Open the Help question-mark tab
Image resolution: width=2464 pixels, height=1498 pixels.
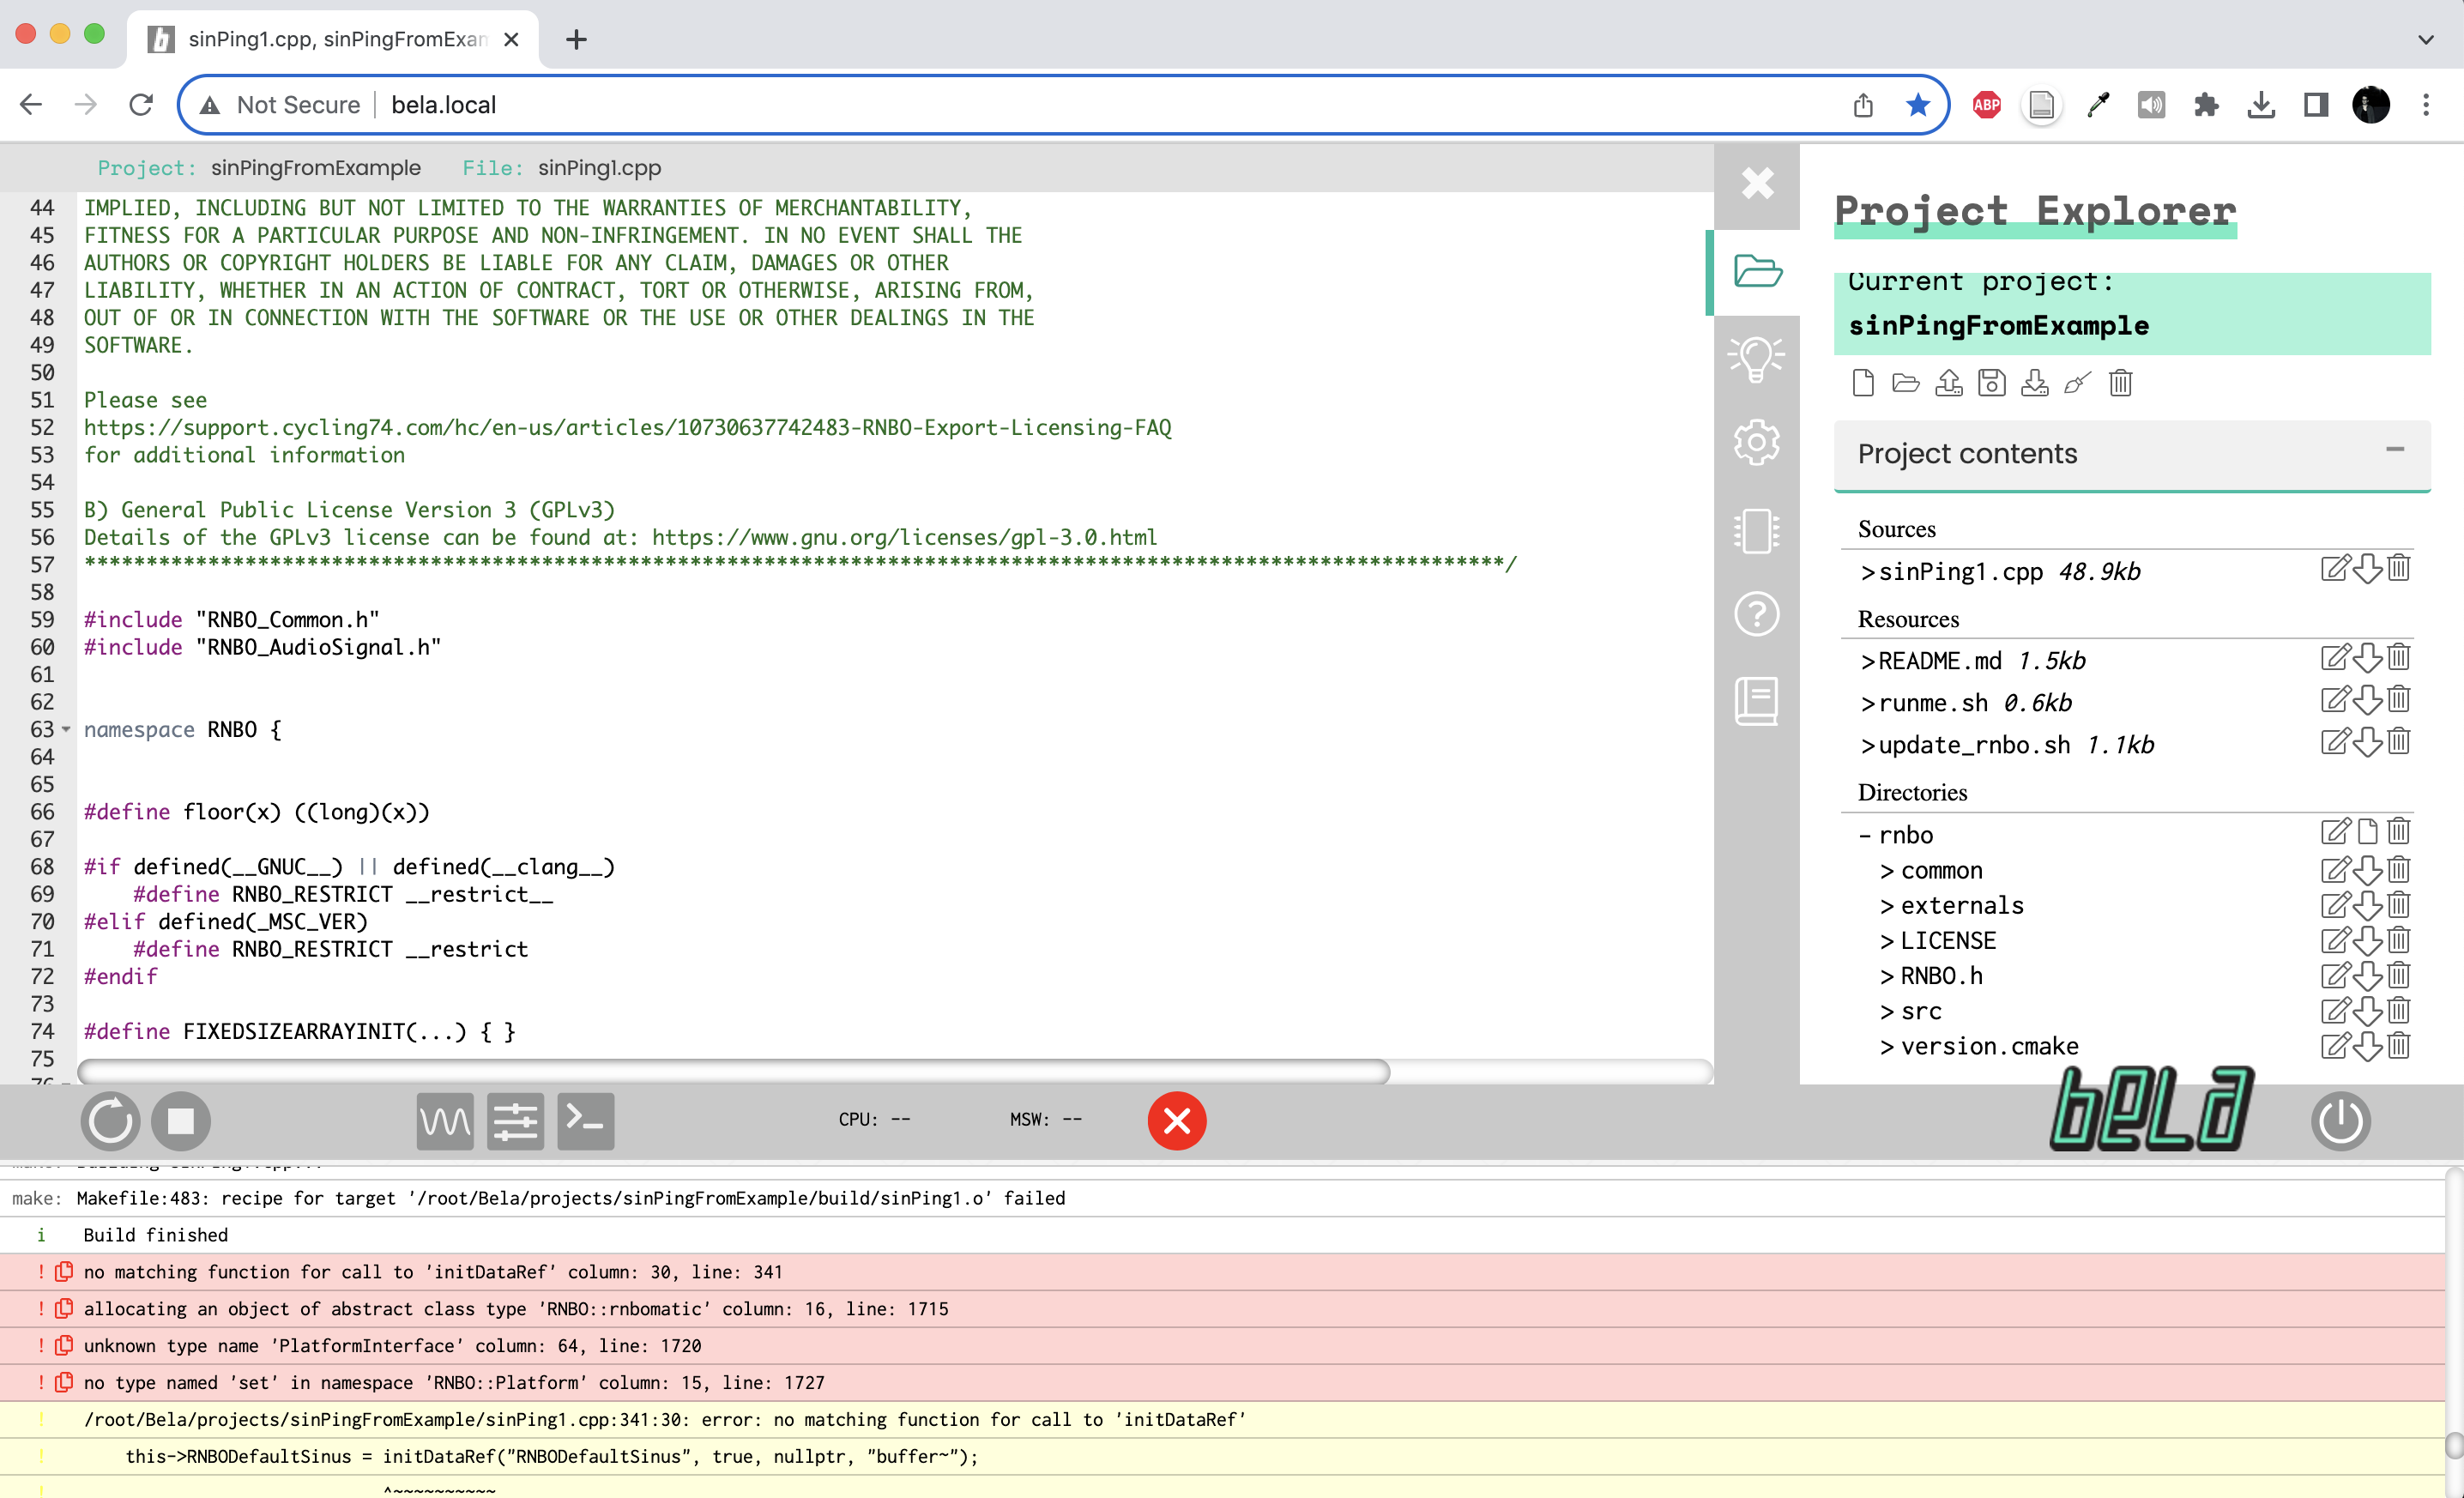(x=1757, y=614)
